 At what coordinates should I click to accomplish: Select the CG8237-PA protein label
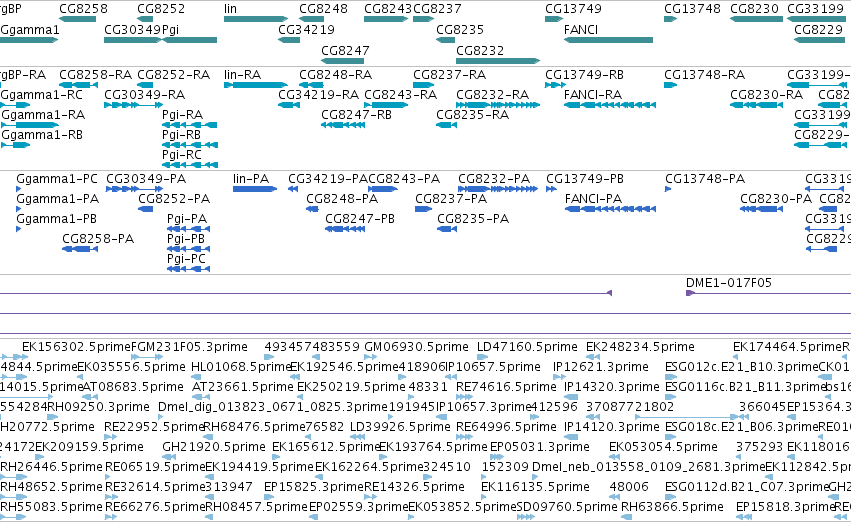coord(451,199)
